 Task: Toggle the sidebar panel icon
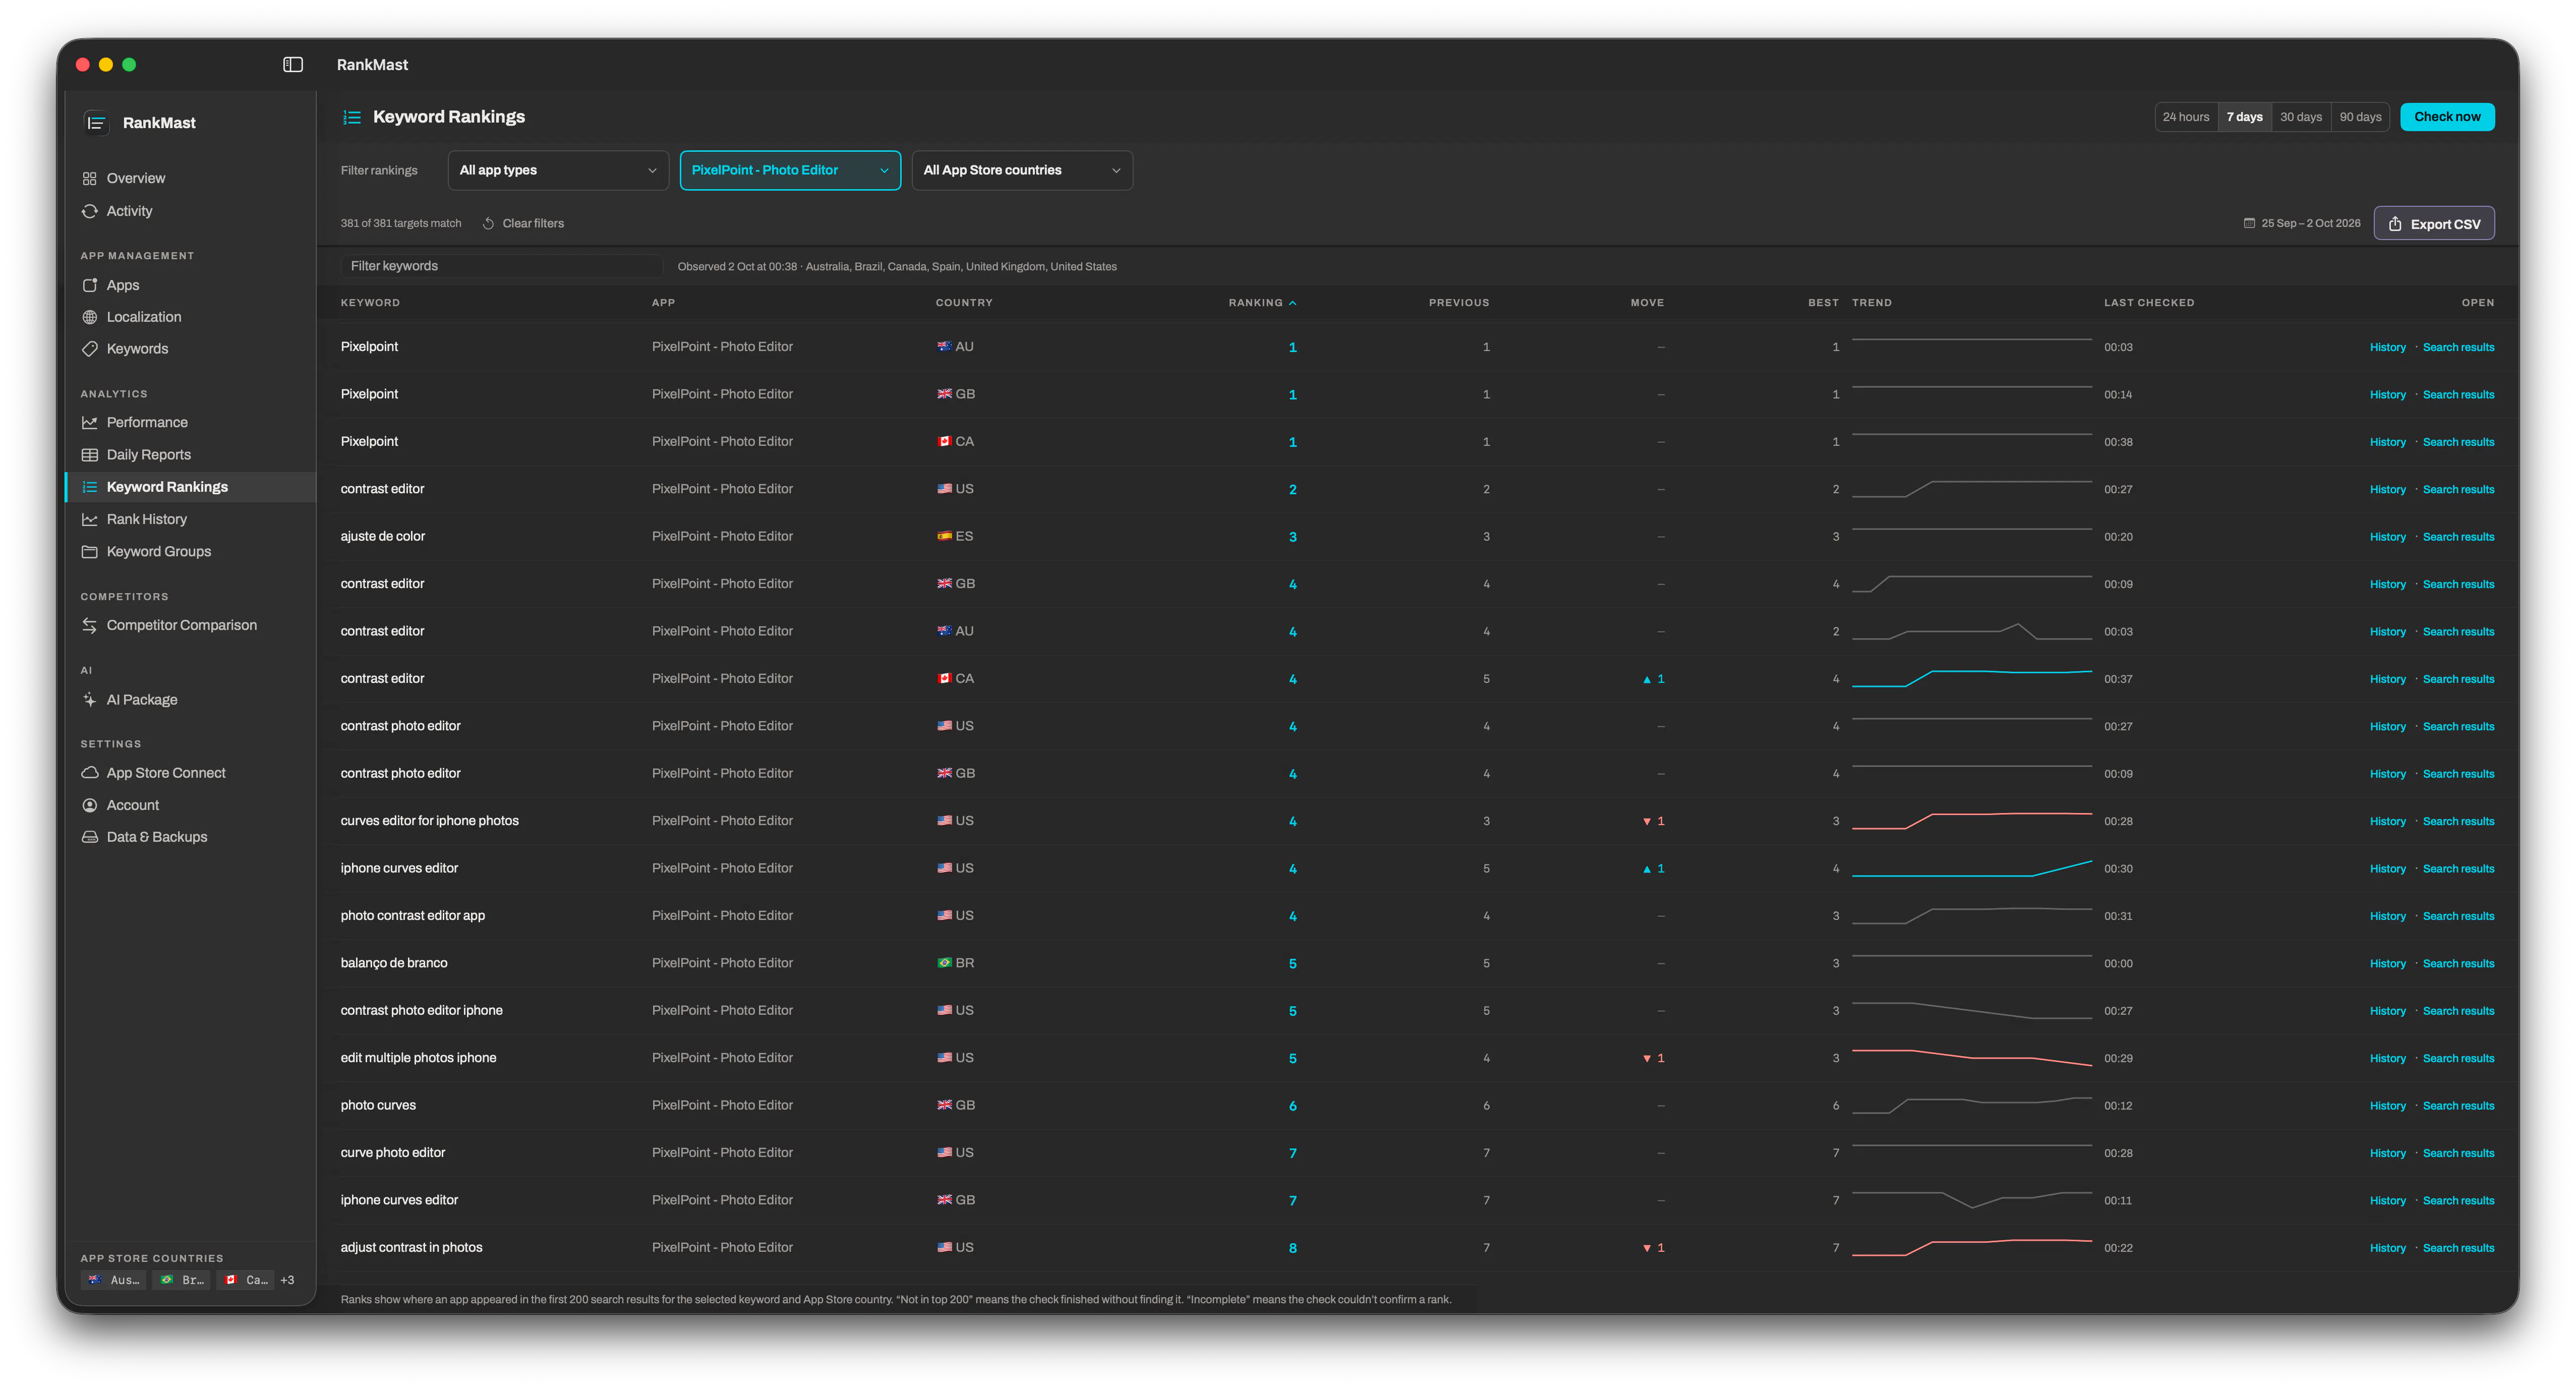[x=293, y=64]
